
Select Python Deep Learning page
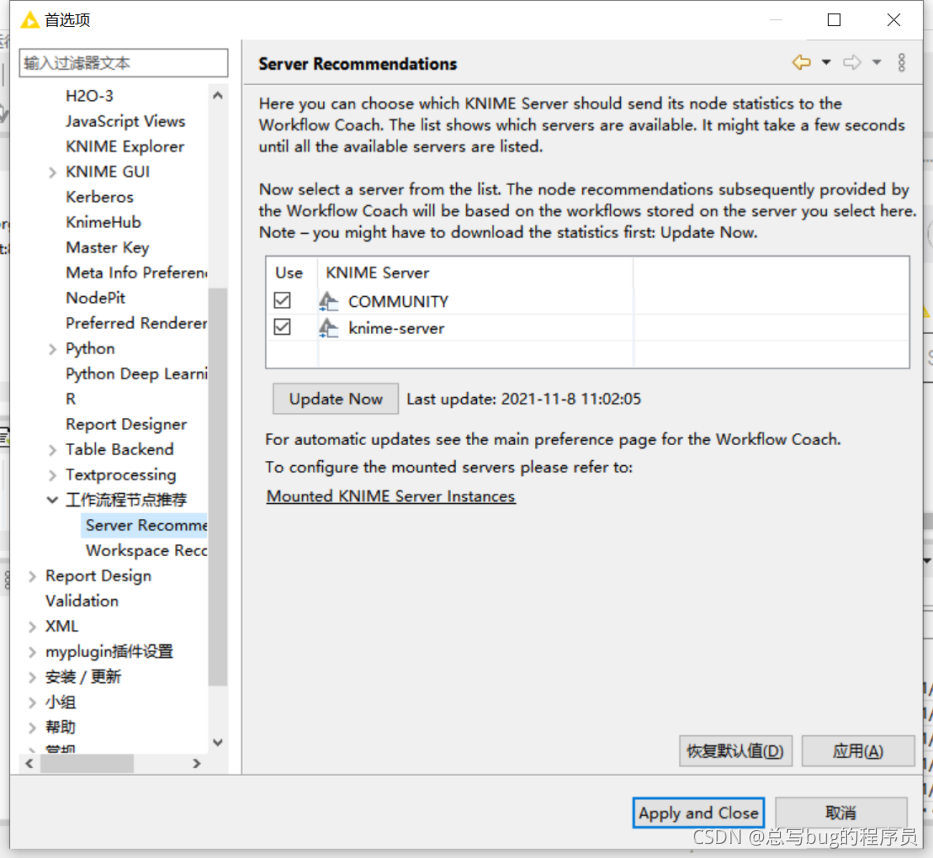pos(136,374)
